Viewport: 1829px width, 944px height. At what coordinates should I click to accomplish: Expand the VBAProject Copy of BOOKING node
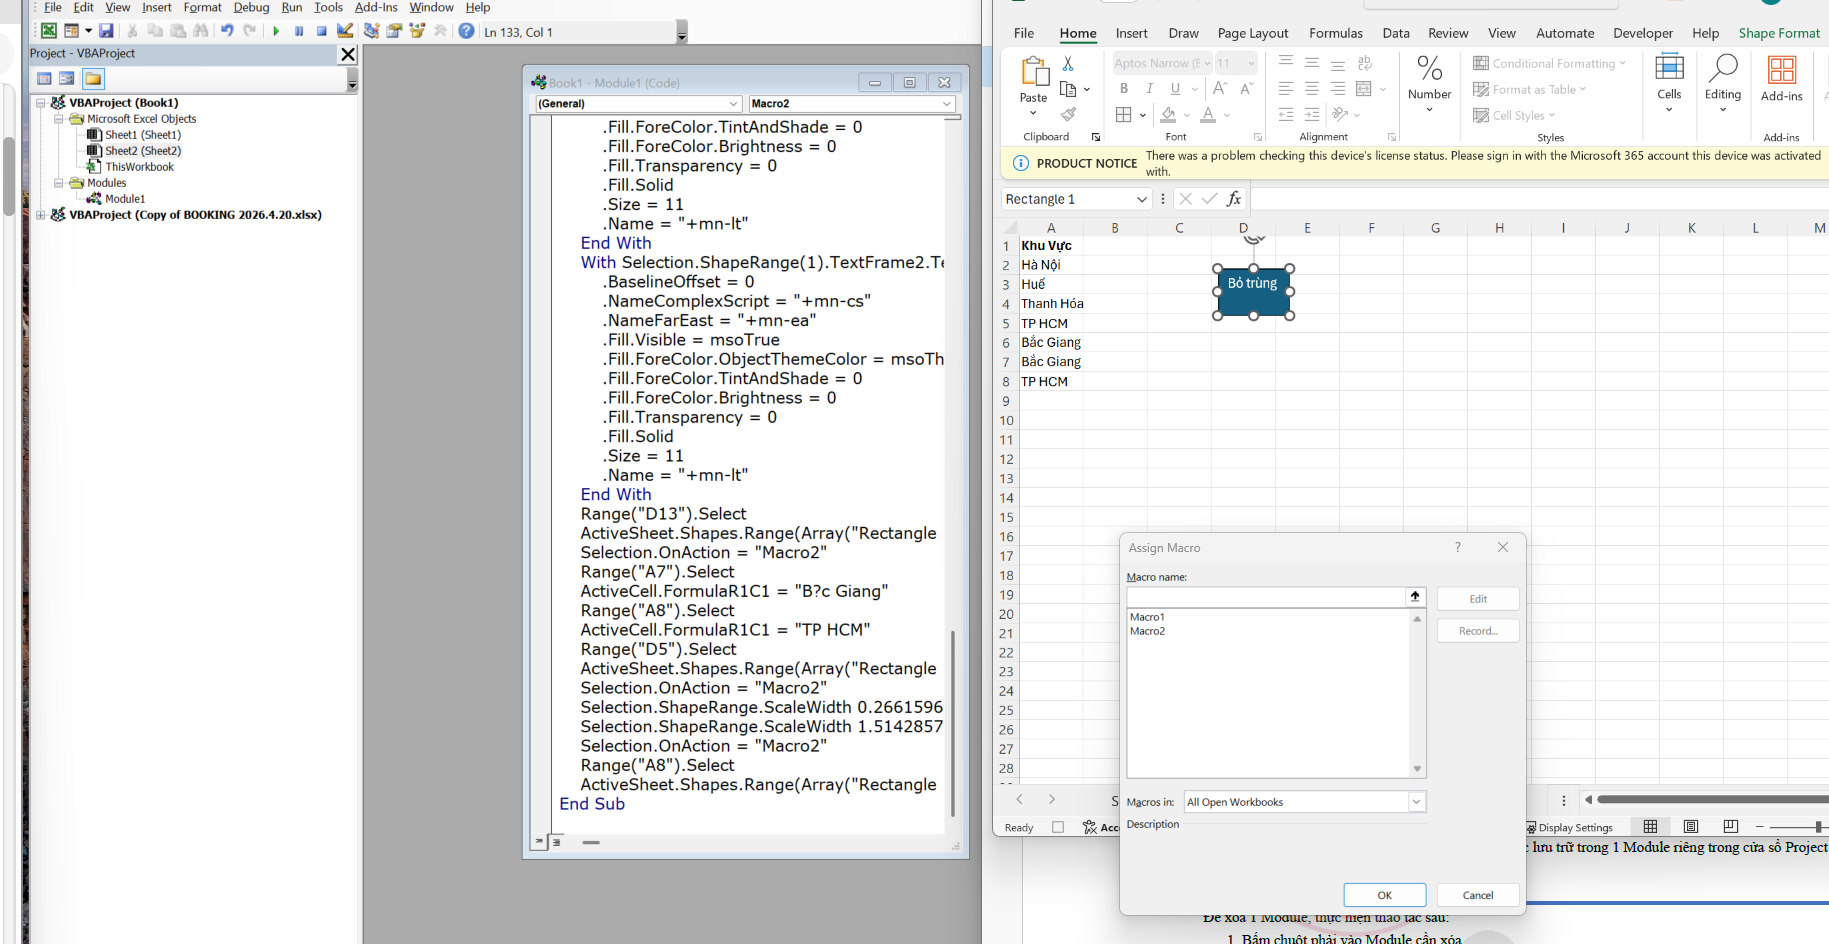point(41,215)
